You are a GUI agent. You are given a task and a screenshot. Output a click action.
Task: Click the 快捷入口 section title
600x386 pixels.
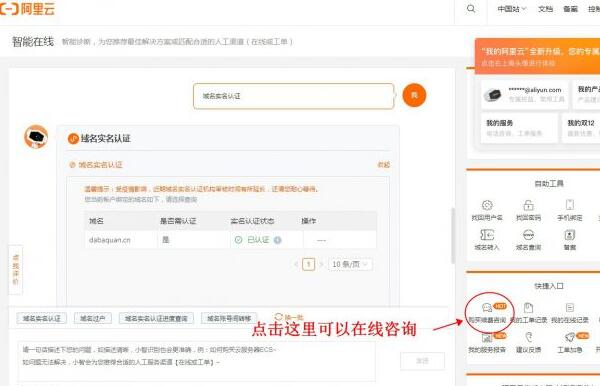549,286
